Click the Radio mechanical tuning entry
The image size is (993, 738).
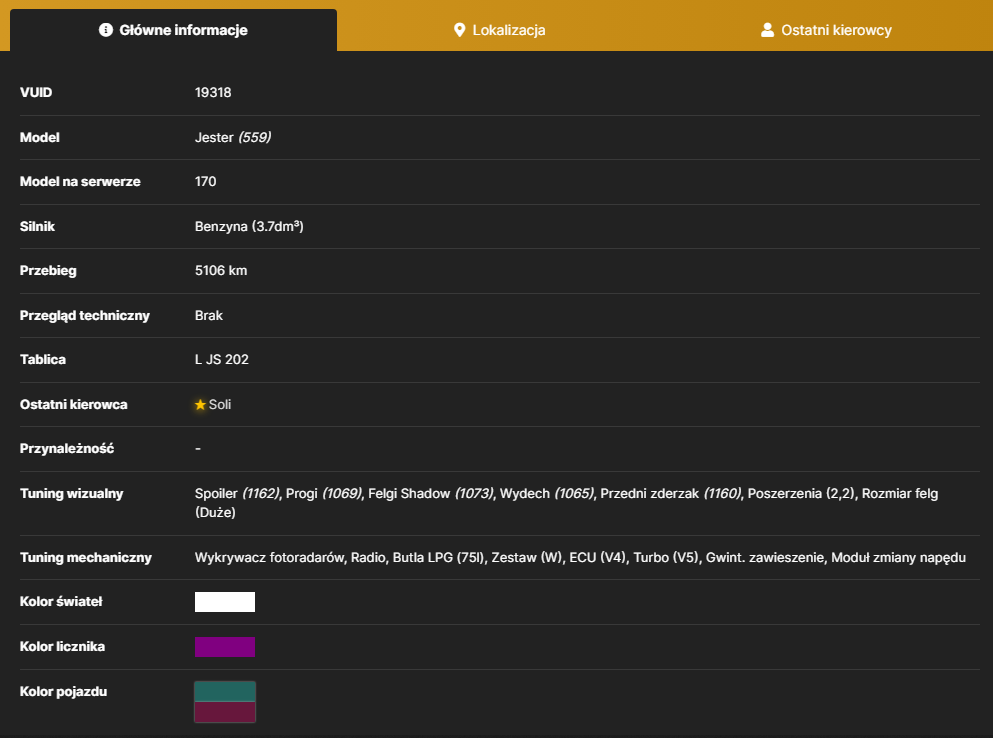coord(368,557)
